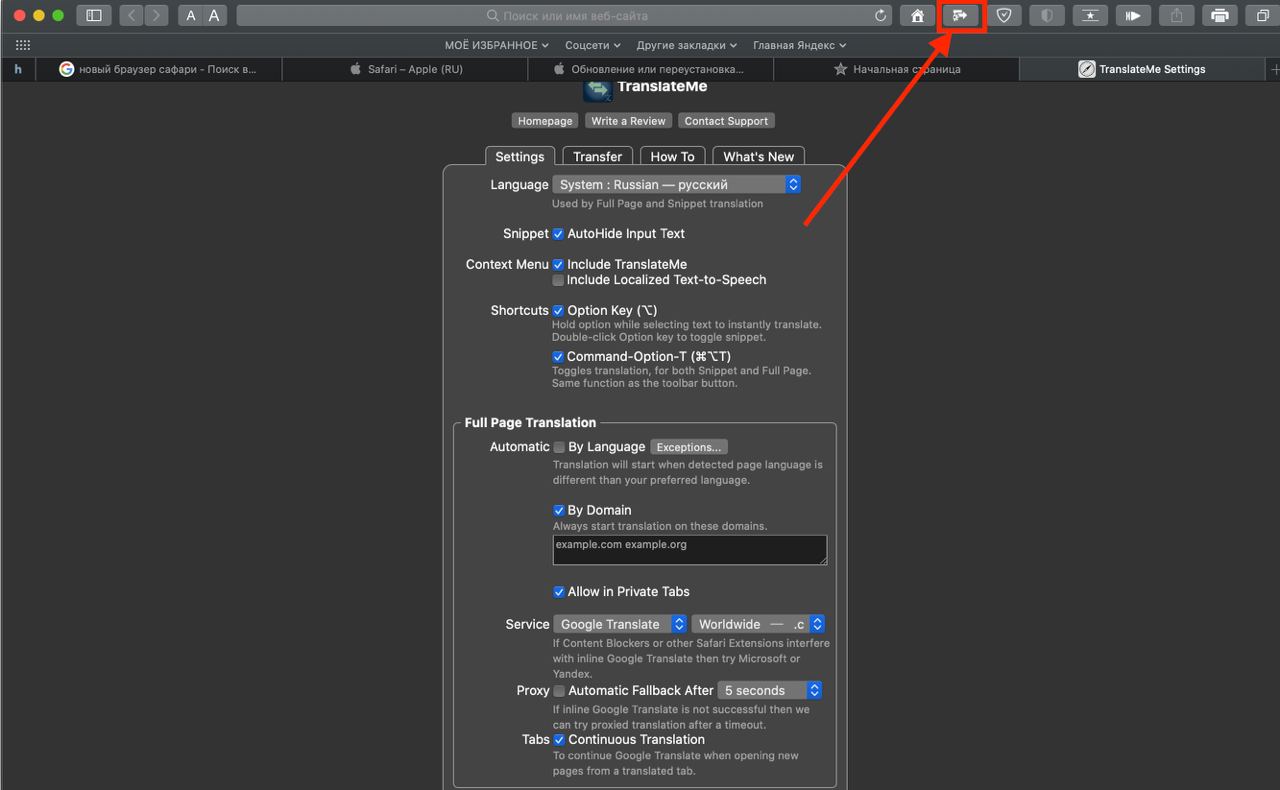Click the Homepage button
Image resolution: width=1280 pixels, height=790 pixels.
[x=545, y=121]
